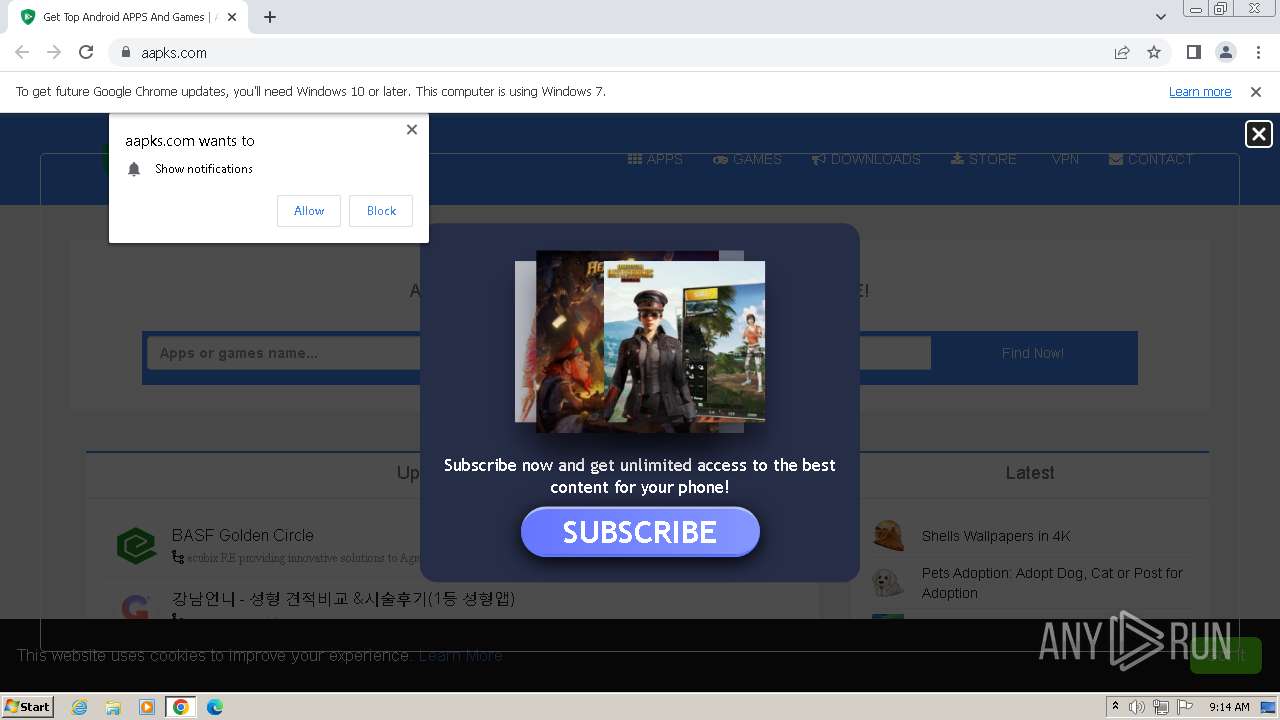Close the subscribe popup overlay
Viewport: 1280px width, 720px height.
(x=1259, y=134)
